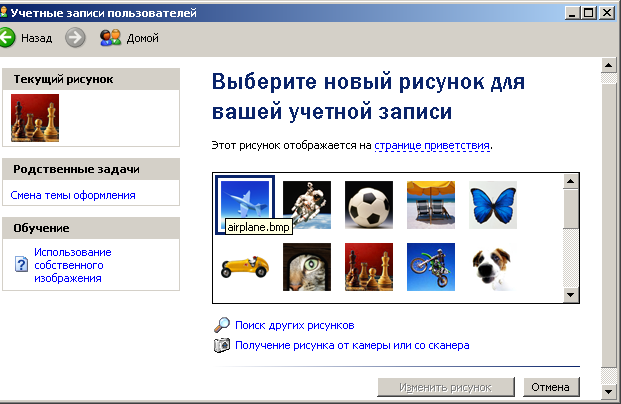
Task: Click the help question mark icon
Action: (21, 264)
